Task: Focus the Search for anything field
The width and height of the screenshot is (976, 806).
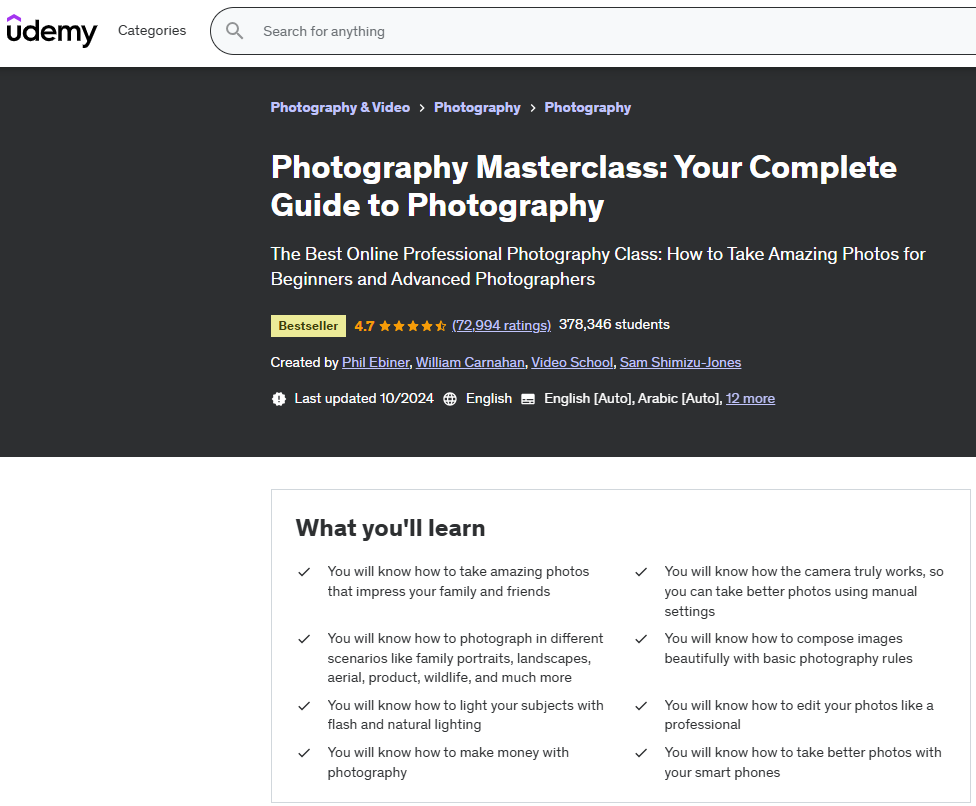Action: (x=600, y=31)
